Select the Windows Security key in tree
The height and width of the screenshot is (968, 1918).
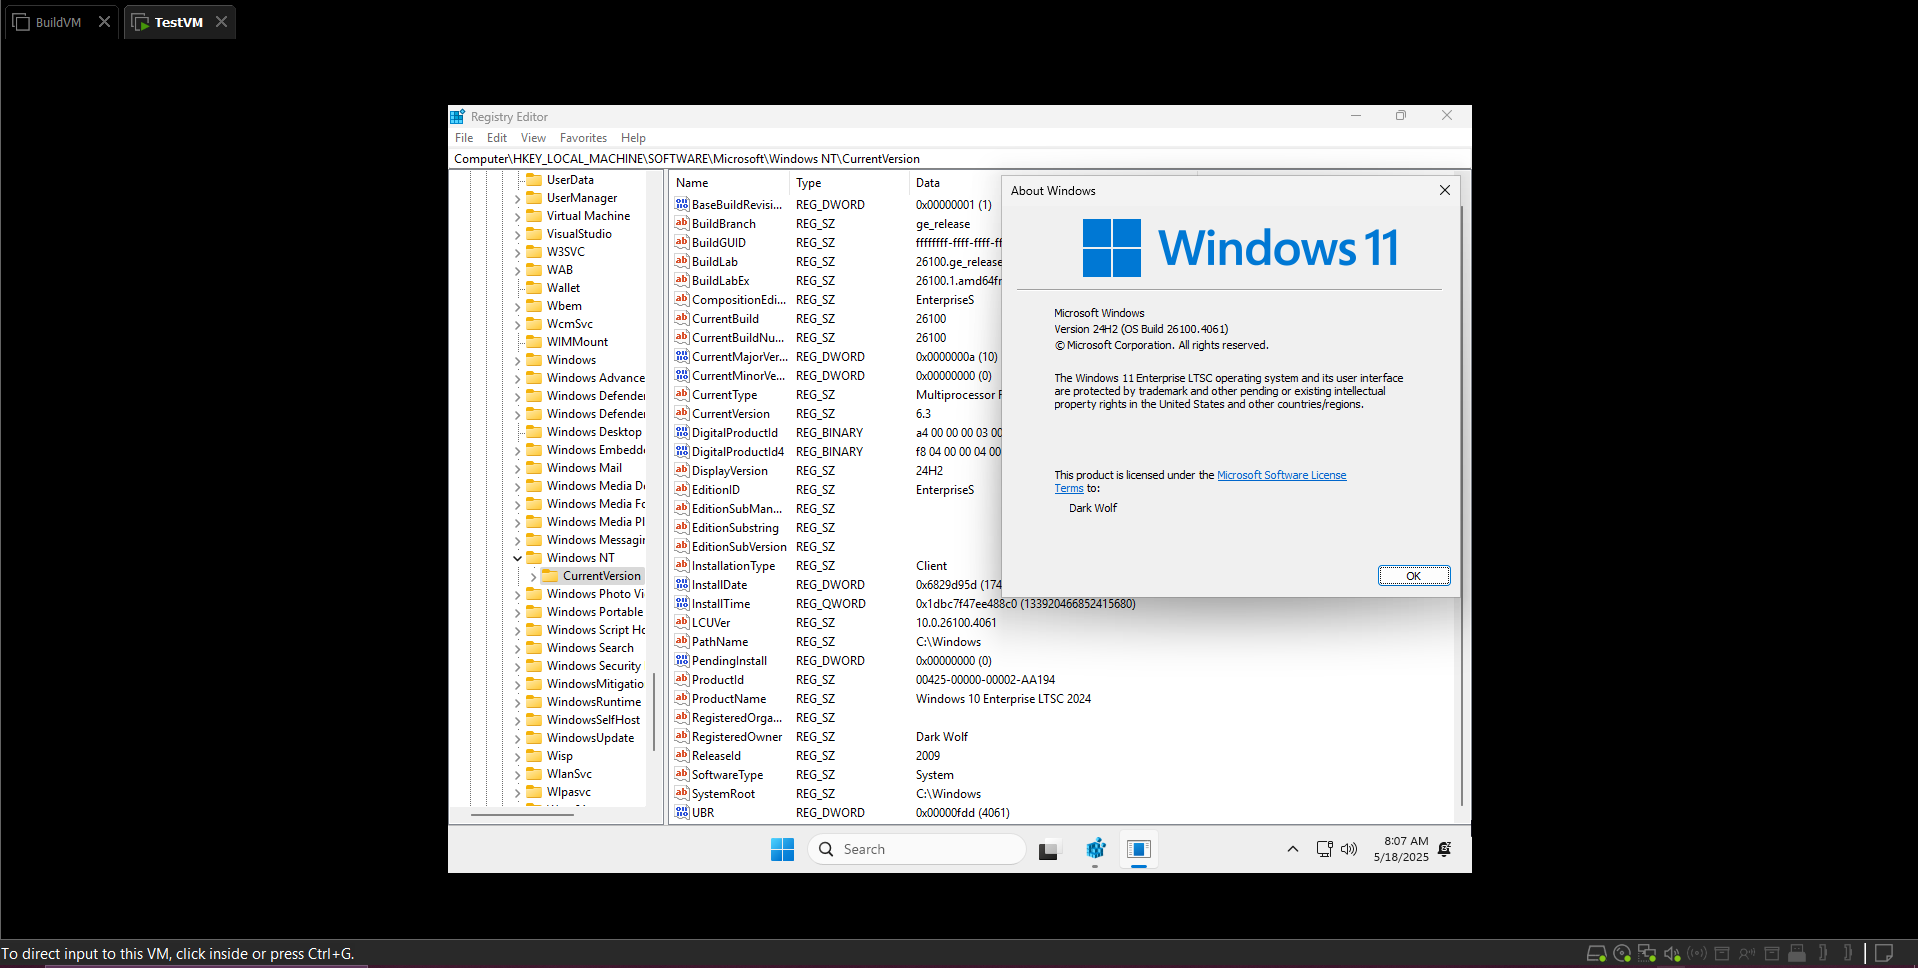click(594, 666)
